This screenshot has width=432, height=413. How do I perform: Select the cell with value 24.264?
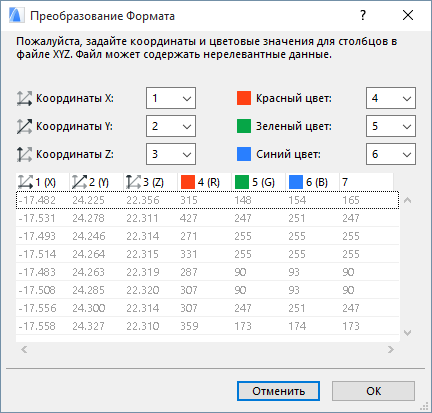click(89, 254)
